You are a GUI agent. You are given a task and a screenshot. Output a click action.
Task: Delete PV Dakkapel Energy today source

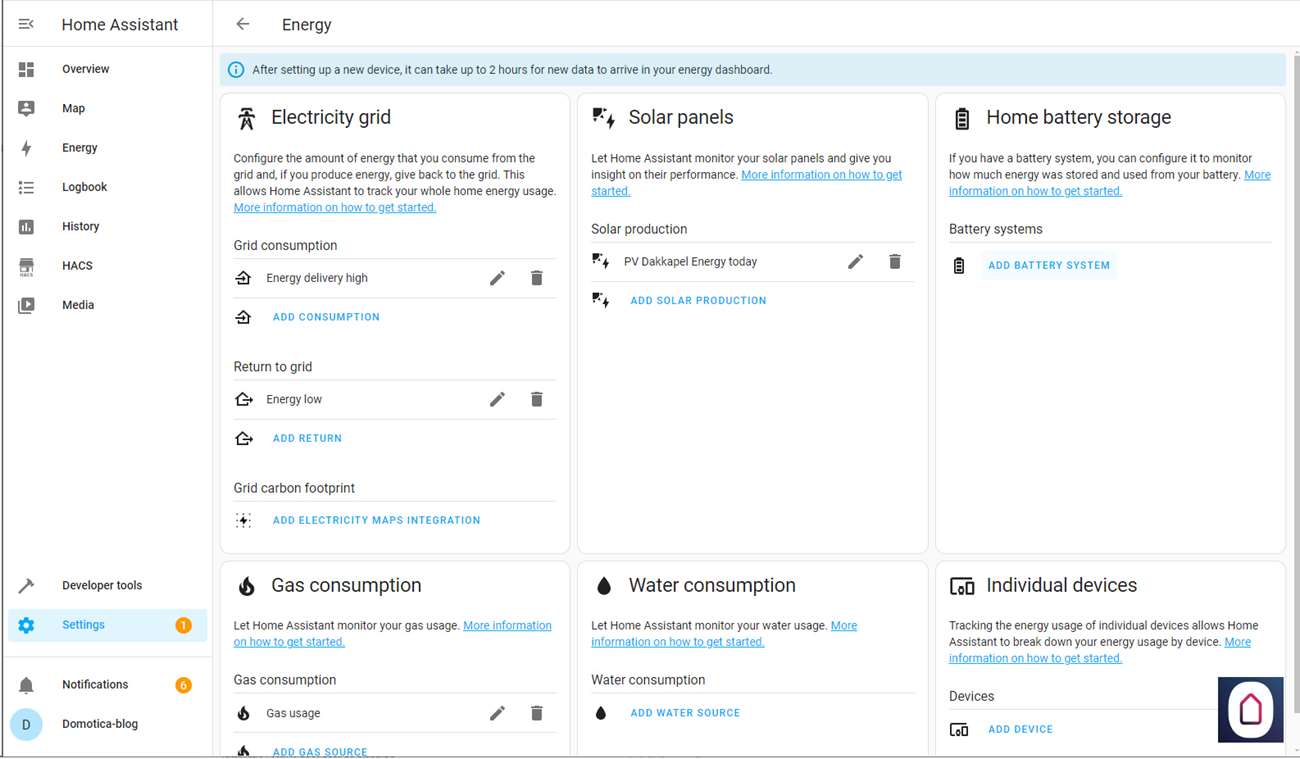click(x=895, y=262)
